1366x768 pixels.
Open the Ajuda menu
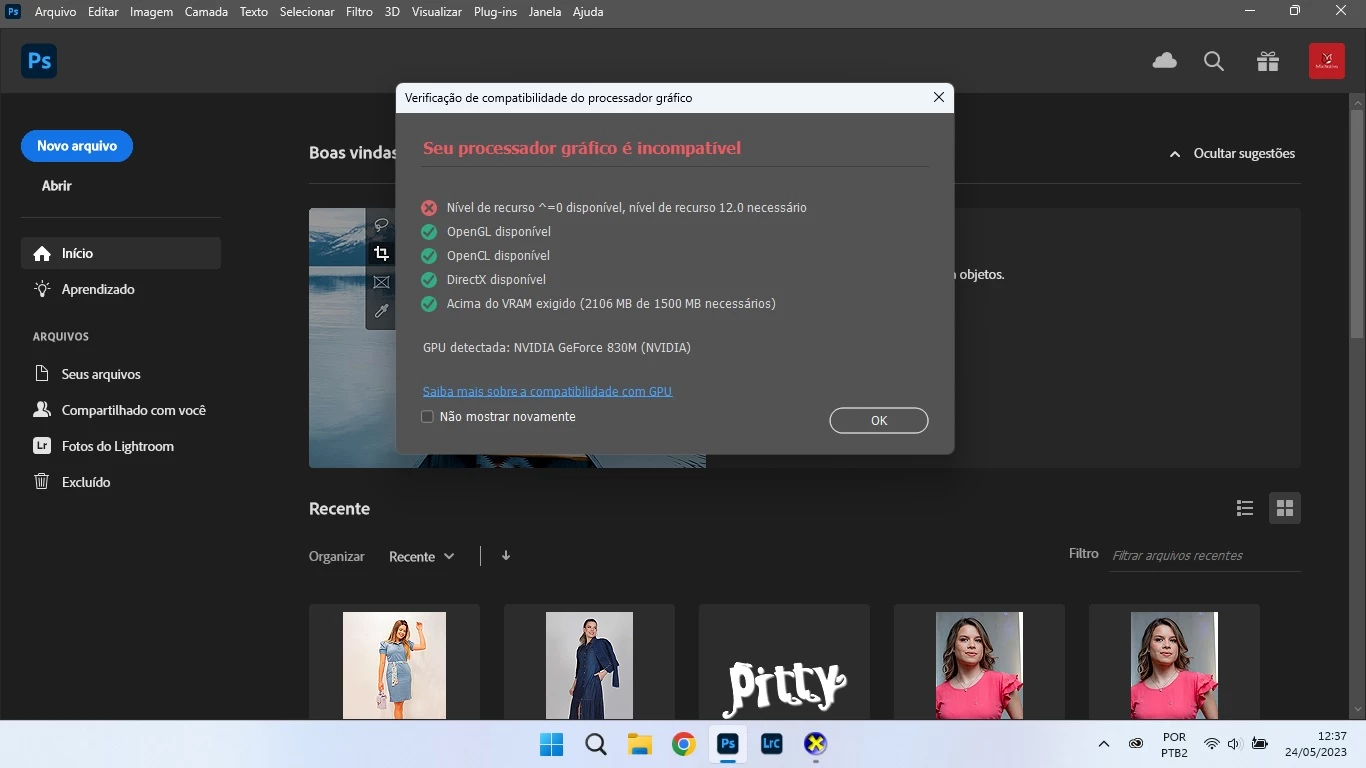tap(588, 12)
